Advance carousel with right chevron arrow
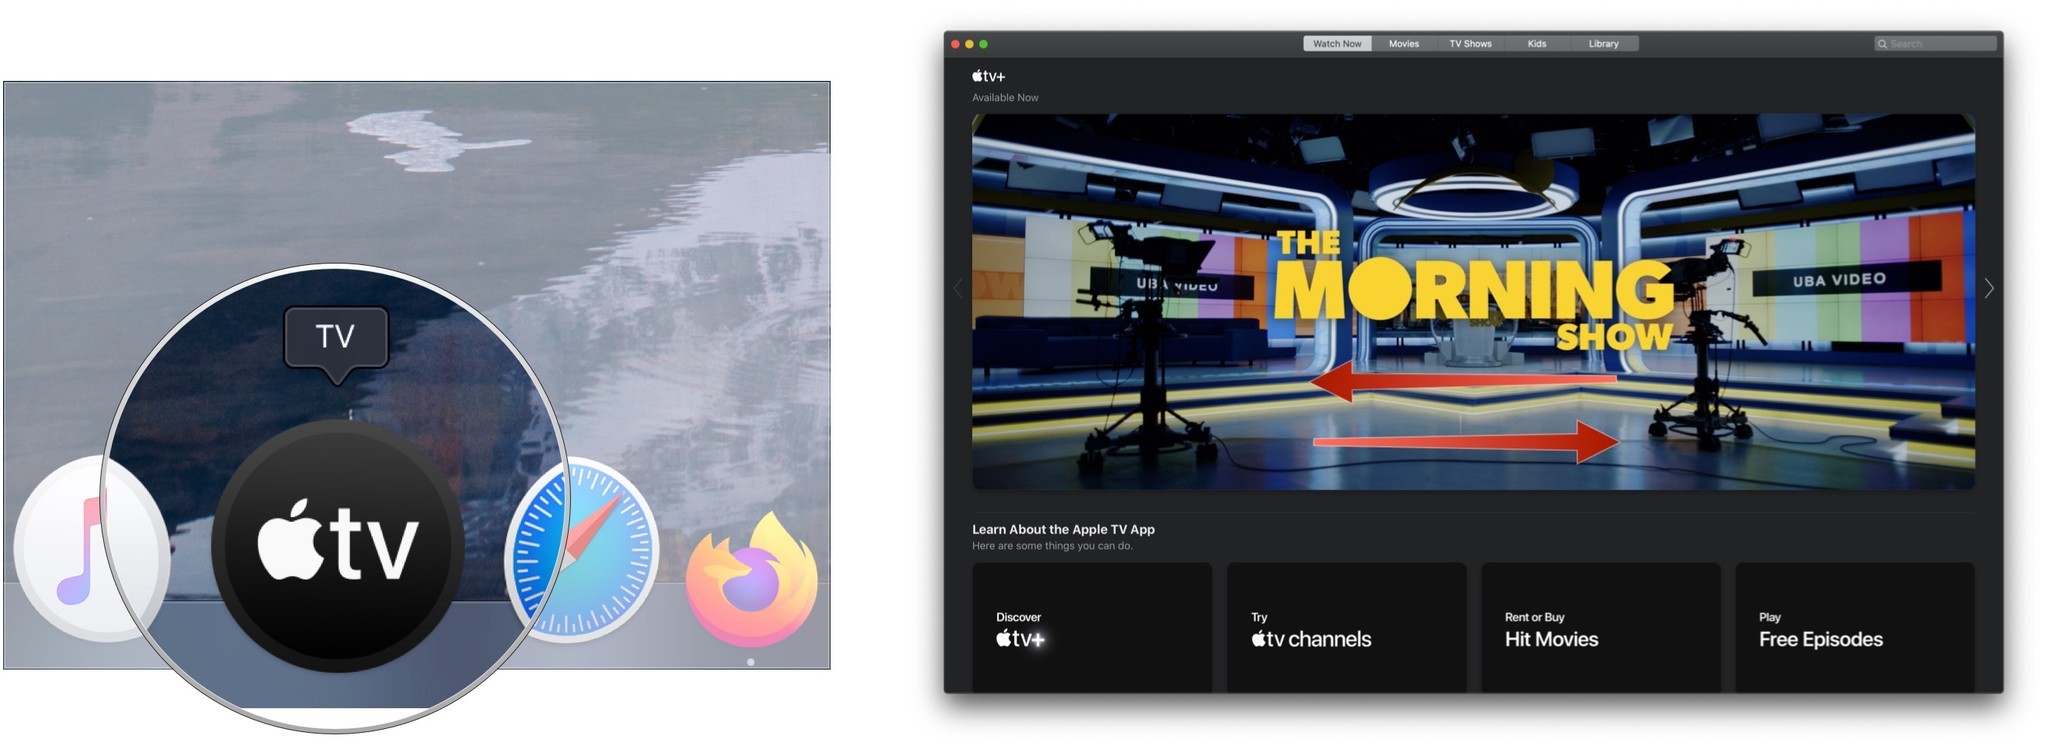 [x=1988, y=288]
